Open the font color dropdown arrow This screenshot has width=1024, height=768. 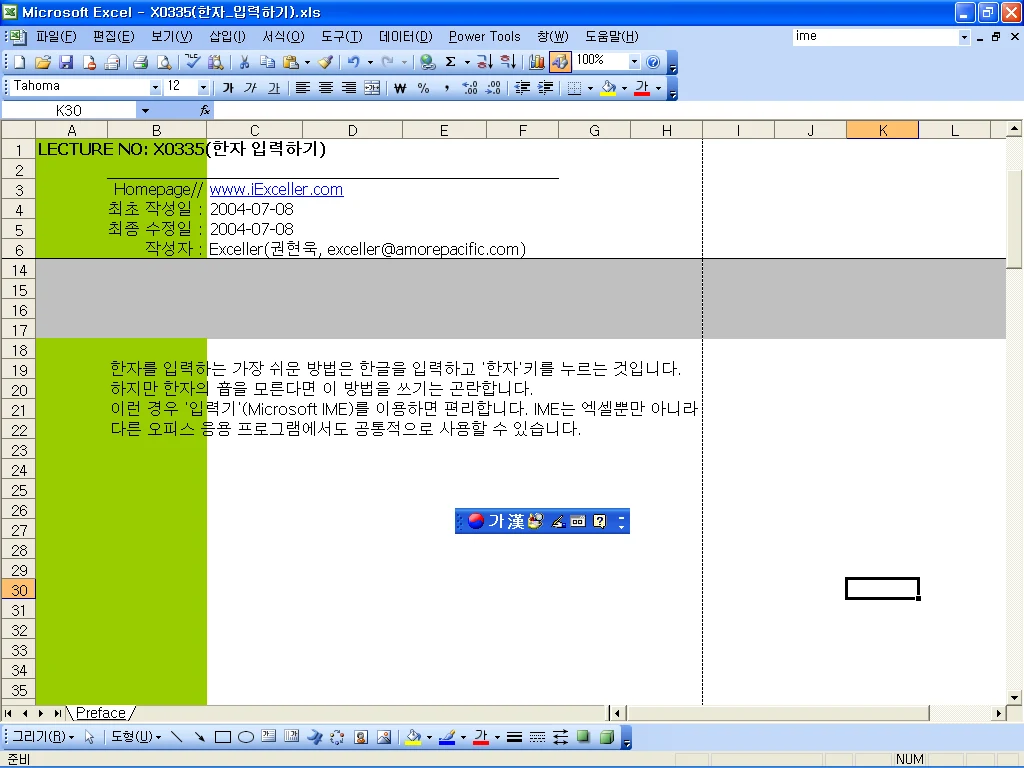click(x=658, y=88)
